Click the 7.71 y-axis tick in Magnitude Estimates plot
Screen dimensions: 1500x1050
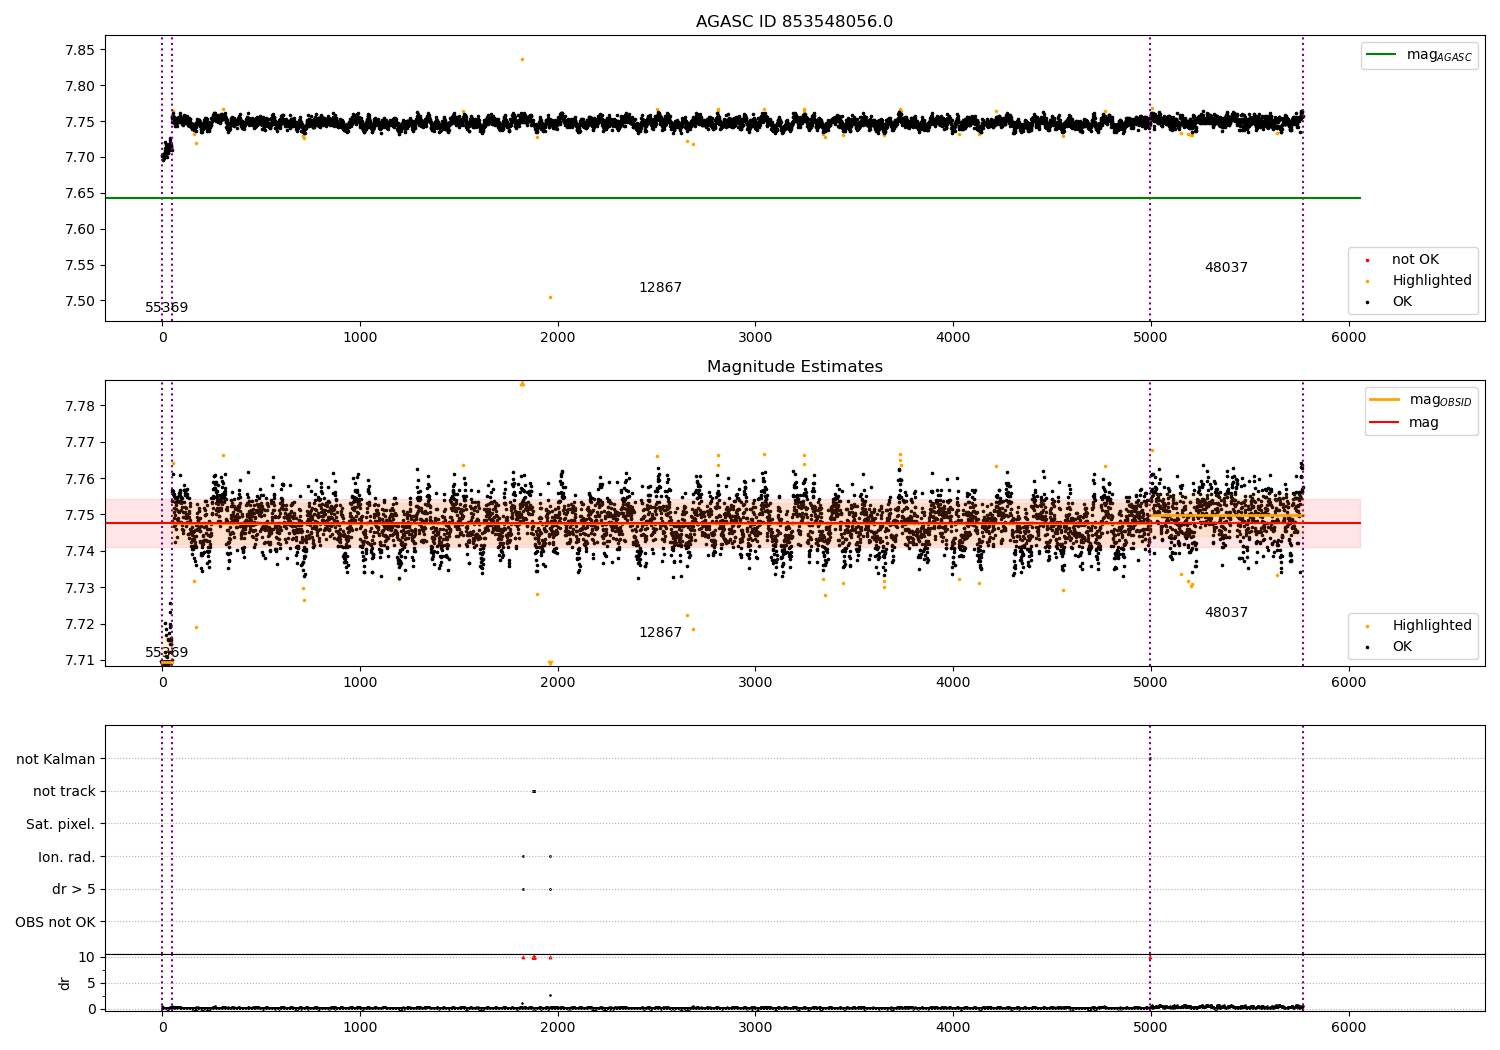[x=80, y=661]
